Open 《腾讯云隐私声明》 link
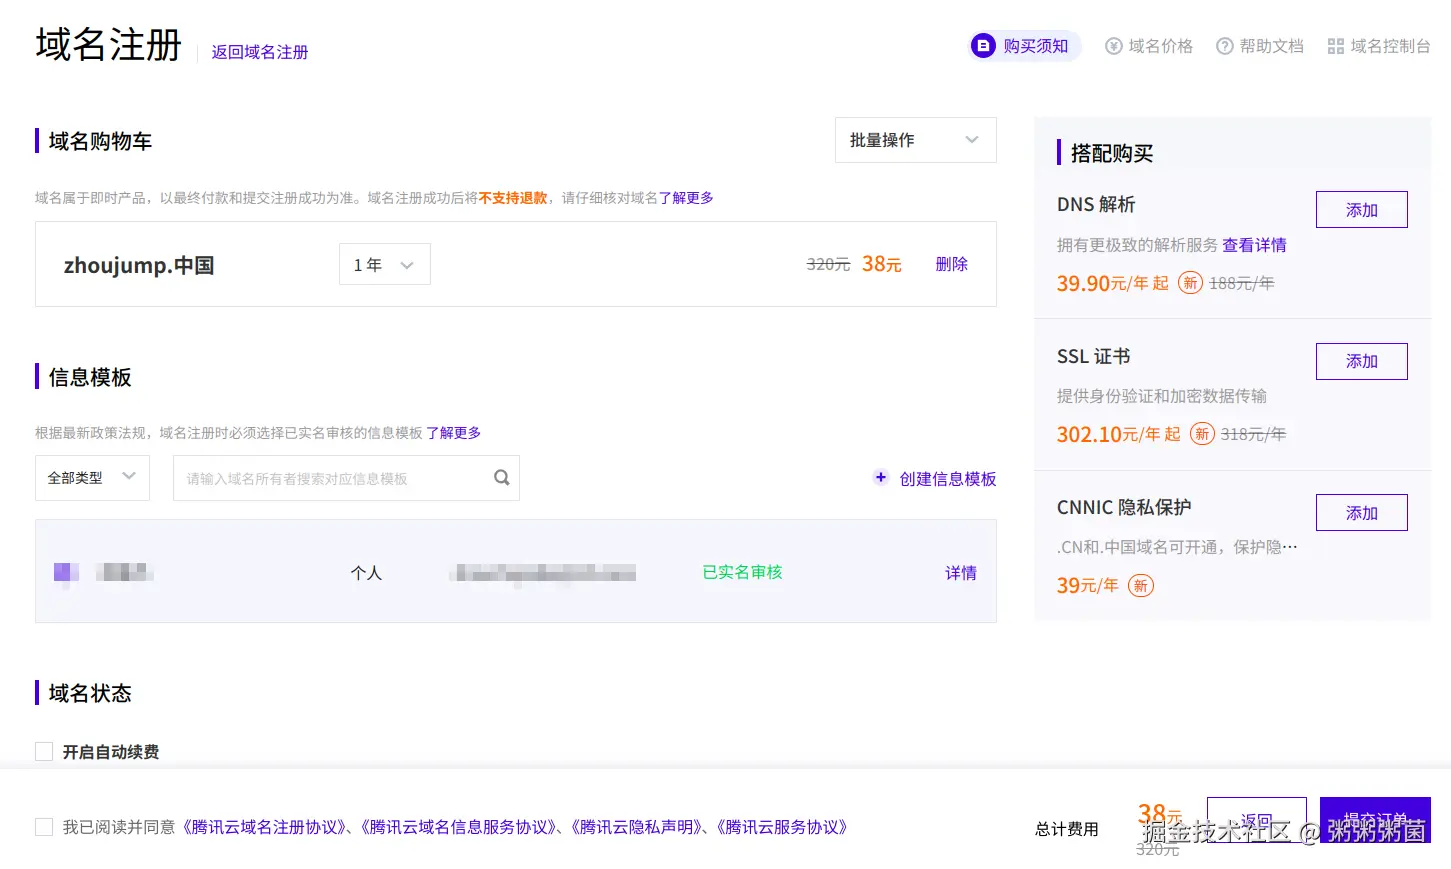This screenshot has height=869, width=1451. pyautogui.click(x=637, y=827)
